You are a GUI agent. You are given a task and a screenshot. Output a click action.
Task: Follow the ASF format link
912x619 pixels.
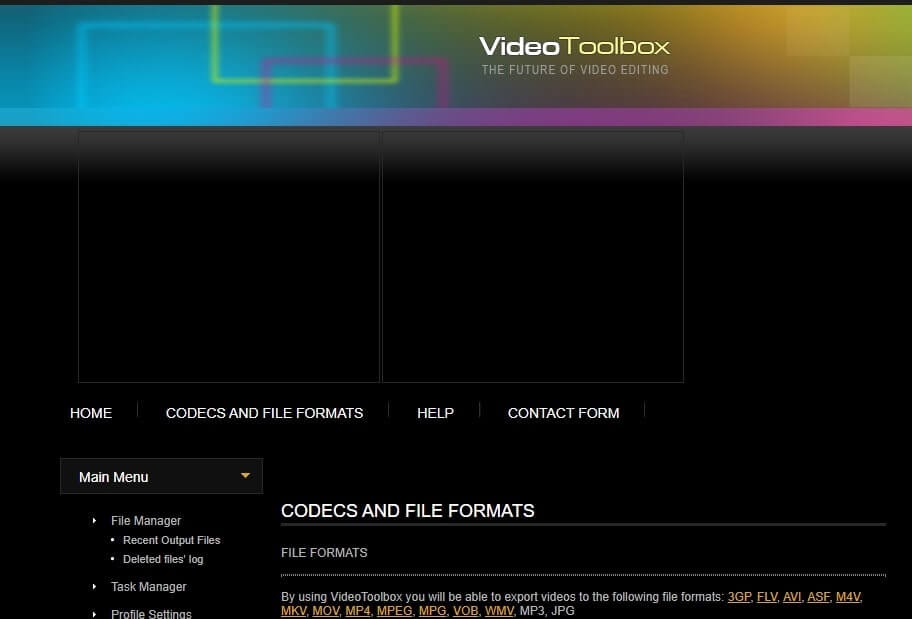[818, 597]
